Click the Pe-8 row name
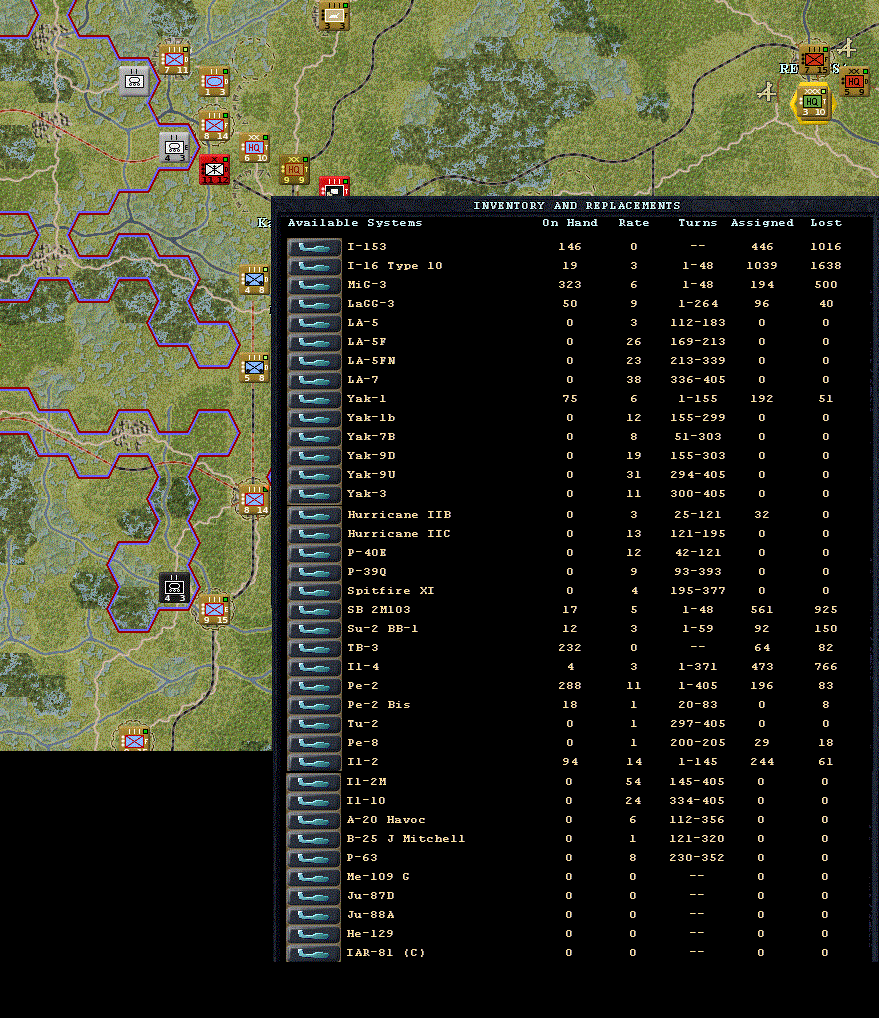This screenshot has width=879, height=1018. (x=363, y=743)
